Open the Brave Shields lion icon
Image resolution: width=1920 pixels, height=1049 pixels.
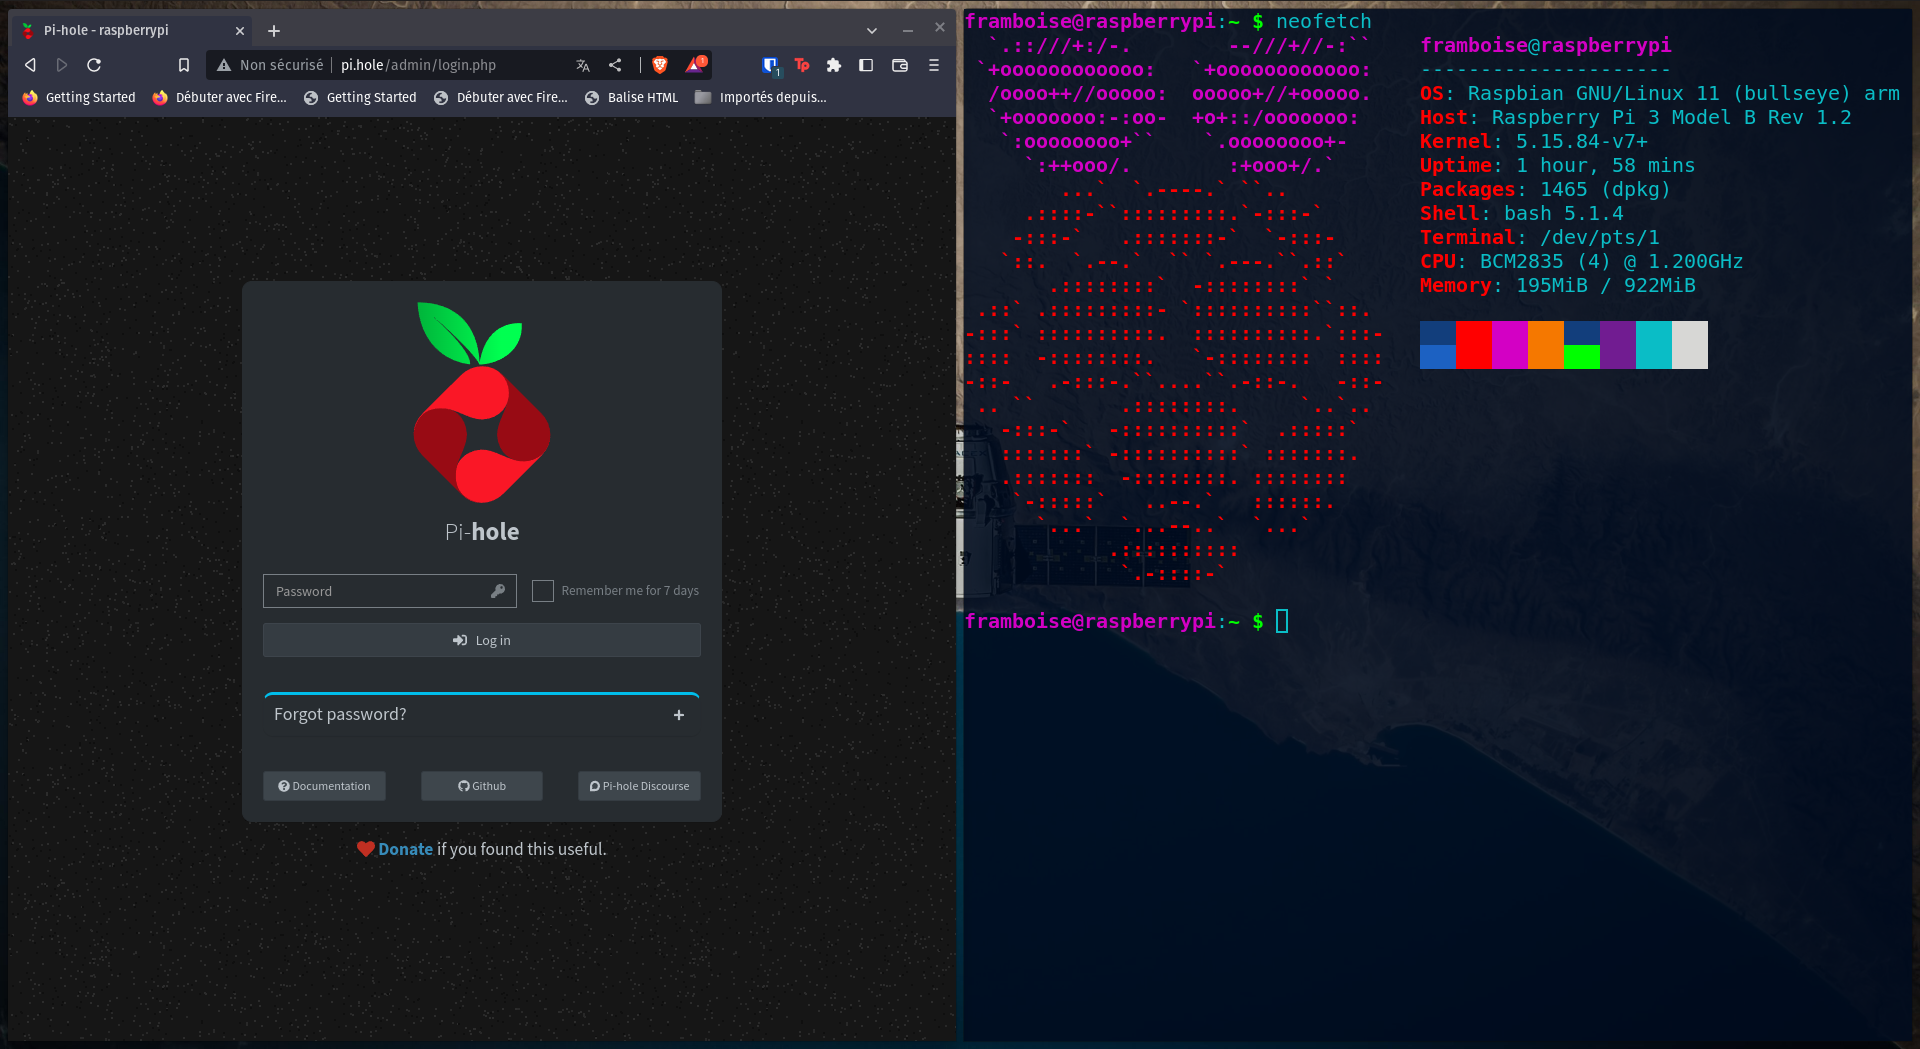(x=660, y=65)
